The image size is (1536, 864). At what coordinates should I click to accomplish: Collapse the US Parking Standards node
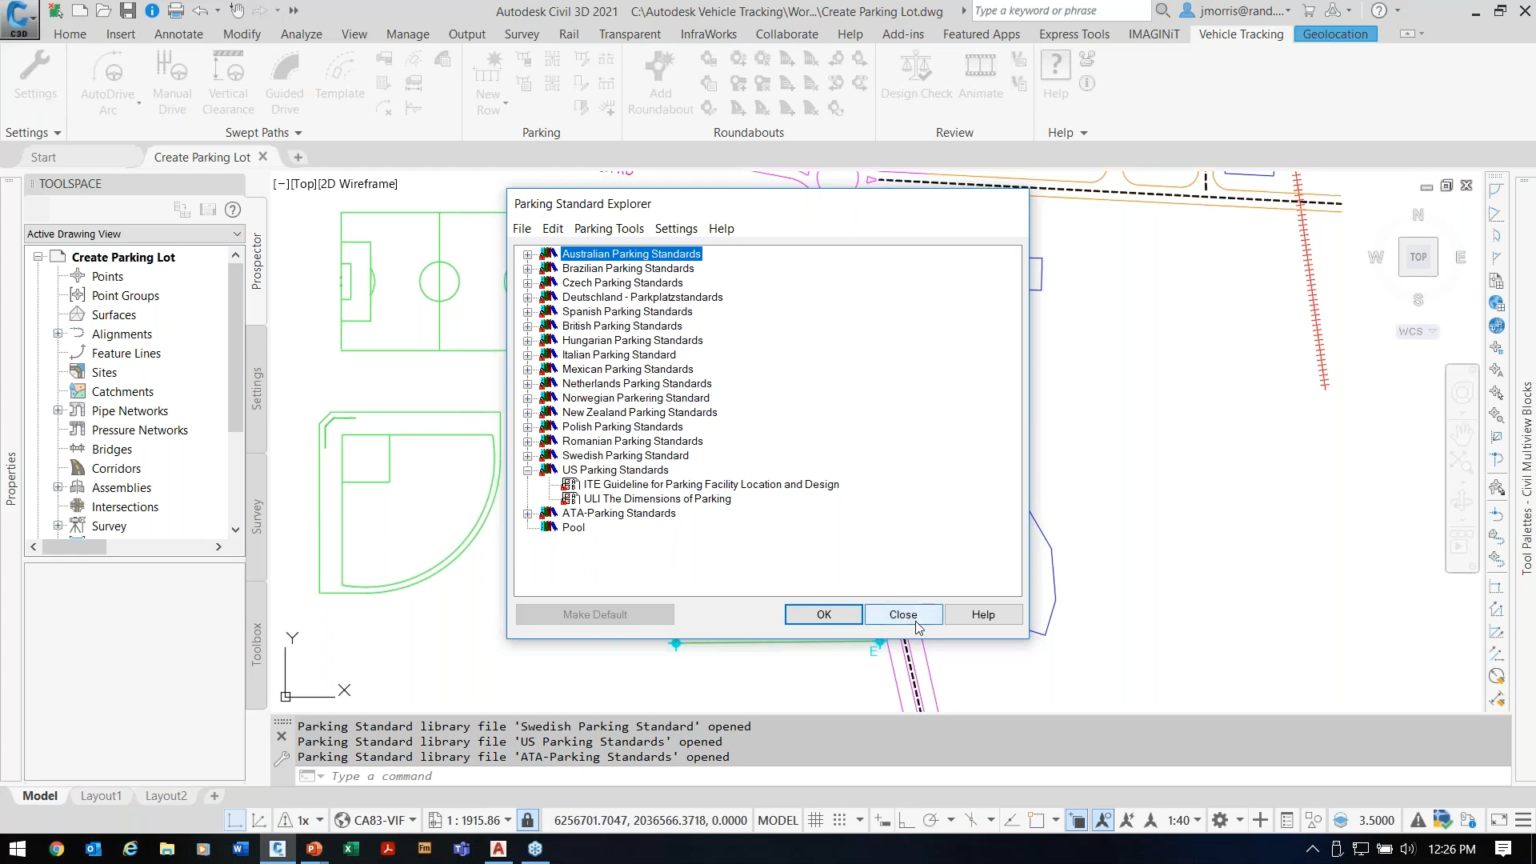click(x=528, y=470)
